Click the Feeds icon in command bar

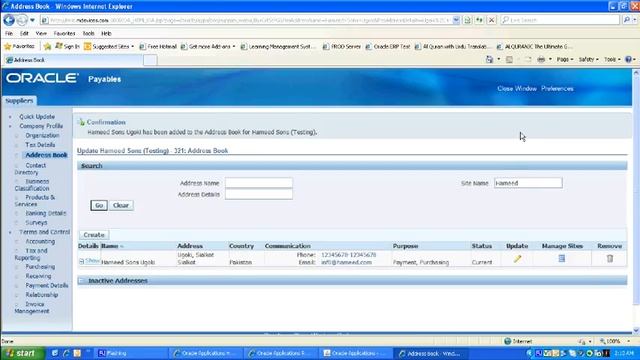[509, 60]
